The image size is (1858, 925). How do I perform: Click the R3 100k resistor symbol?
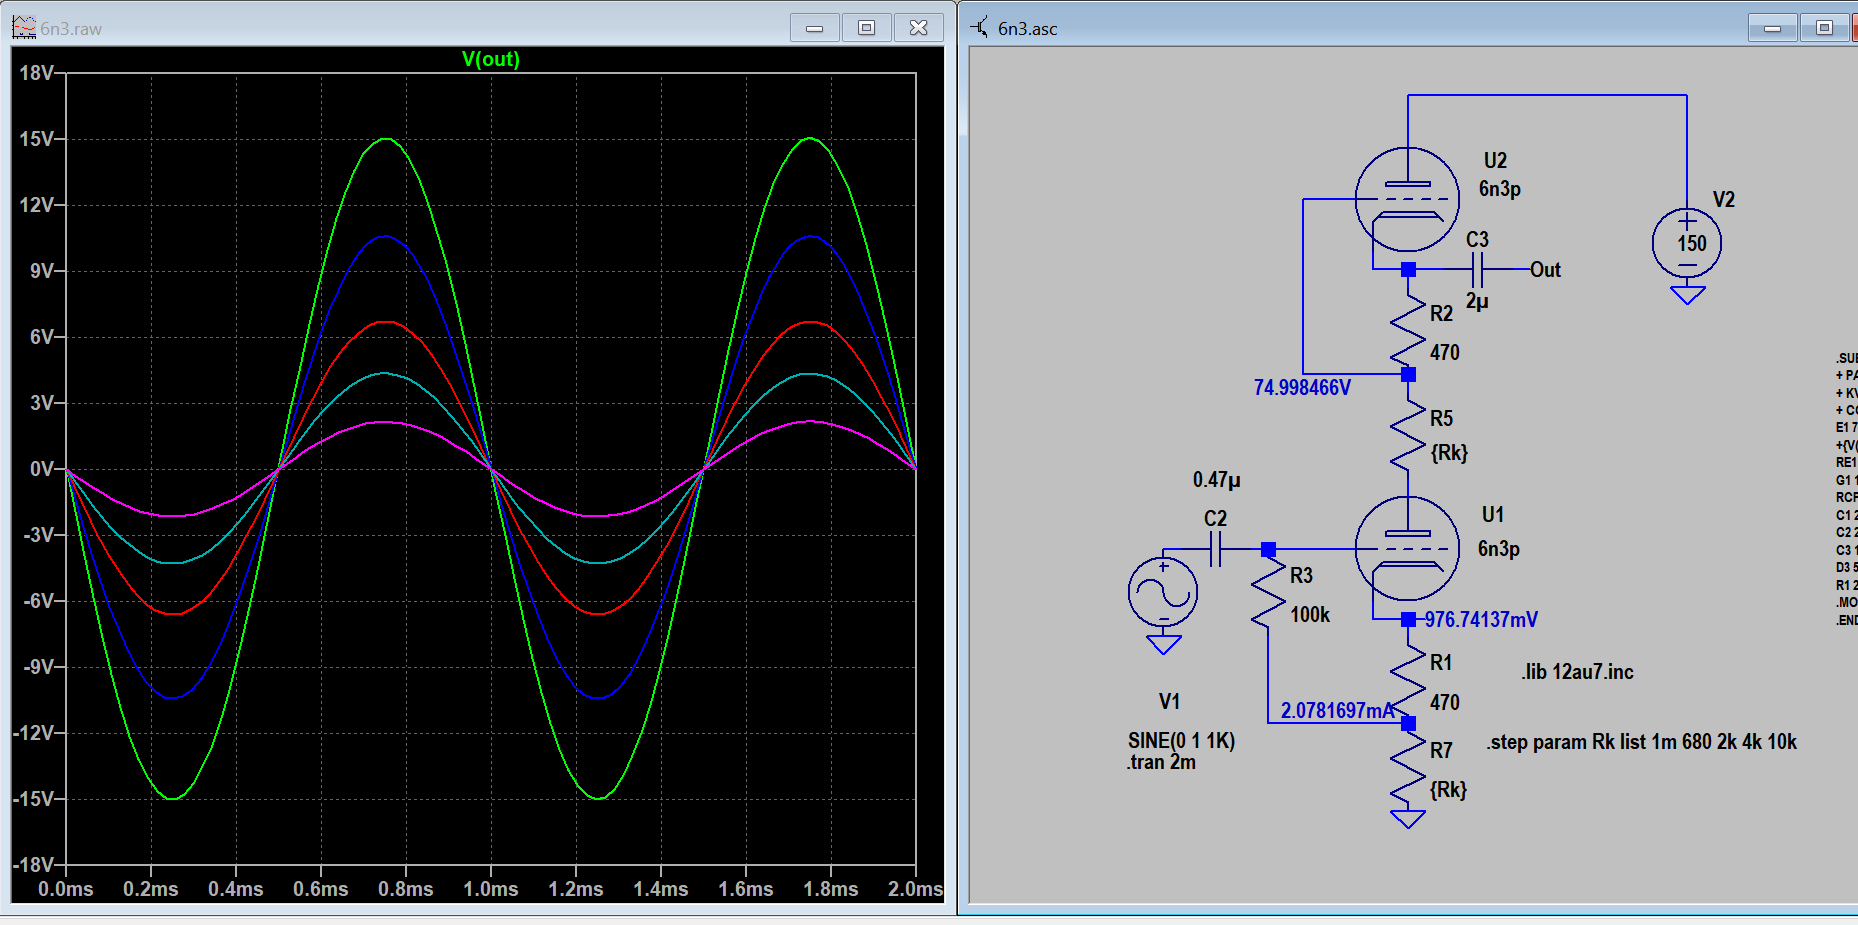[x=1268, y=592]
